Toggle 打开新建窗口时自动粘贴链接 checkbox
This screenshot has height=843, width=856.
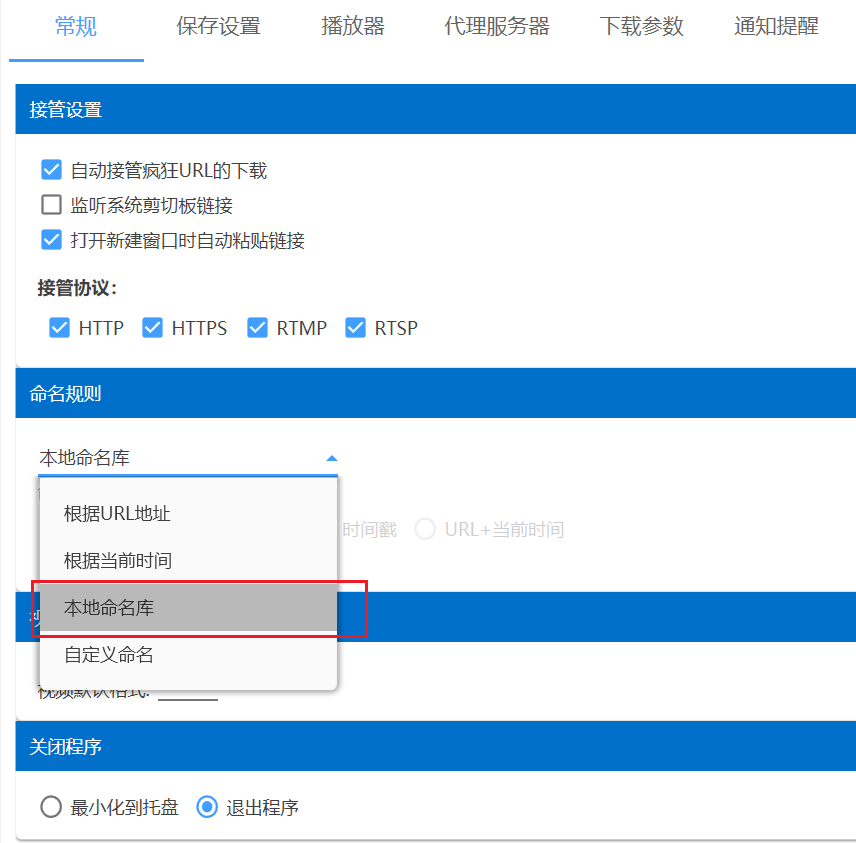point(51,240)
